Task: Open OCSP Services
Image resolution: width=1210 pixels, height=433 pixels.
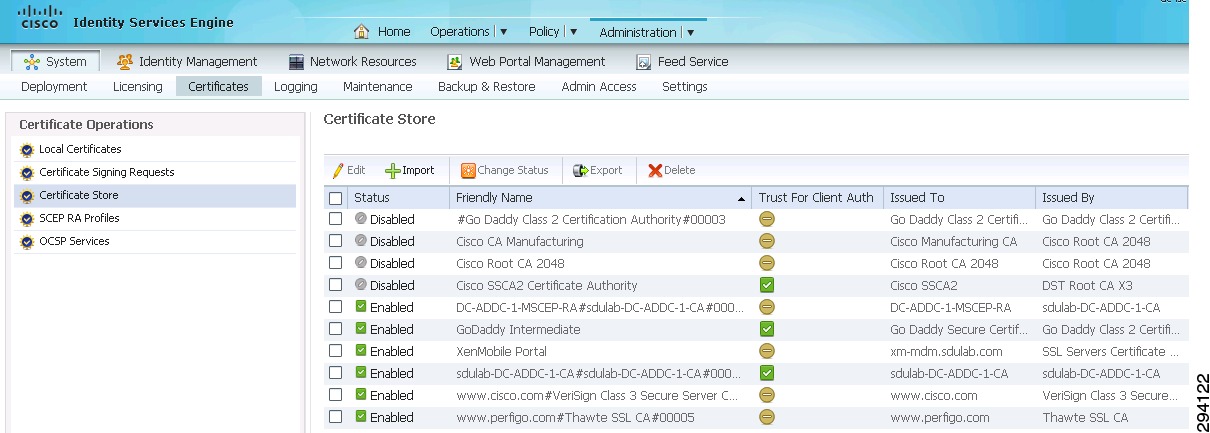Action: coord(74,242)
